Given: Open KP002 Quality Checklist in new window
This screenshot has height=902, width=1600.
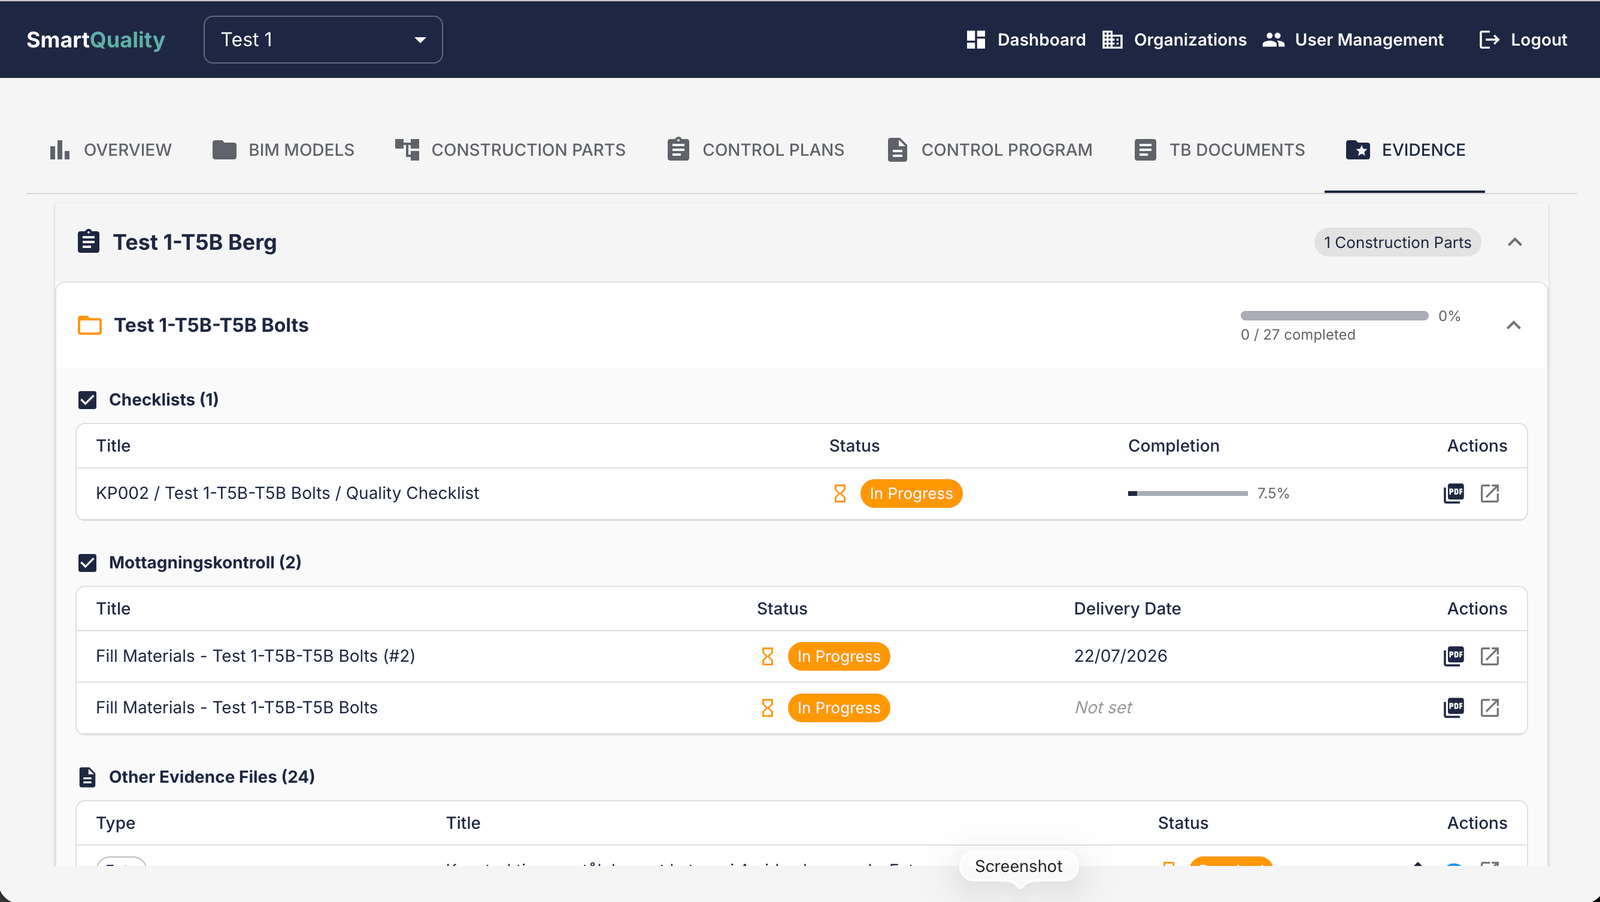Looking at the screenshot, I should 1490,493.
